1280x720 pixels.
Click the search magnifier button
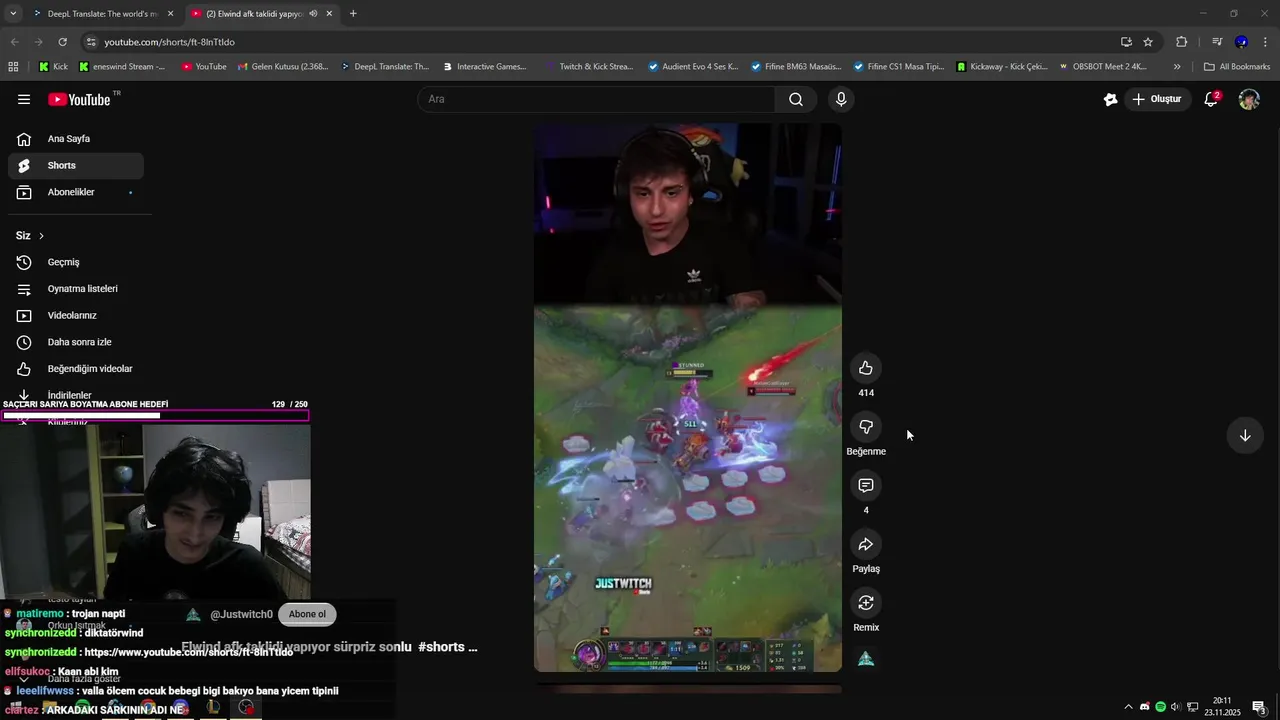click(x=796, y=99)
